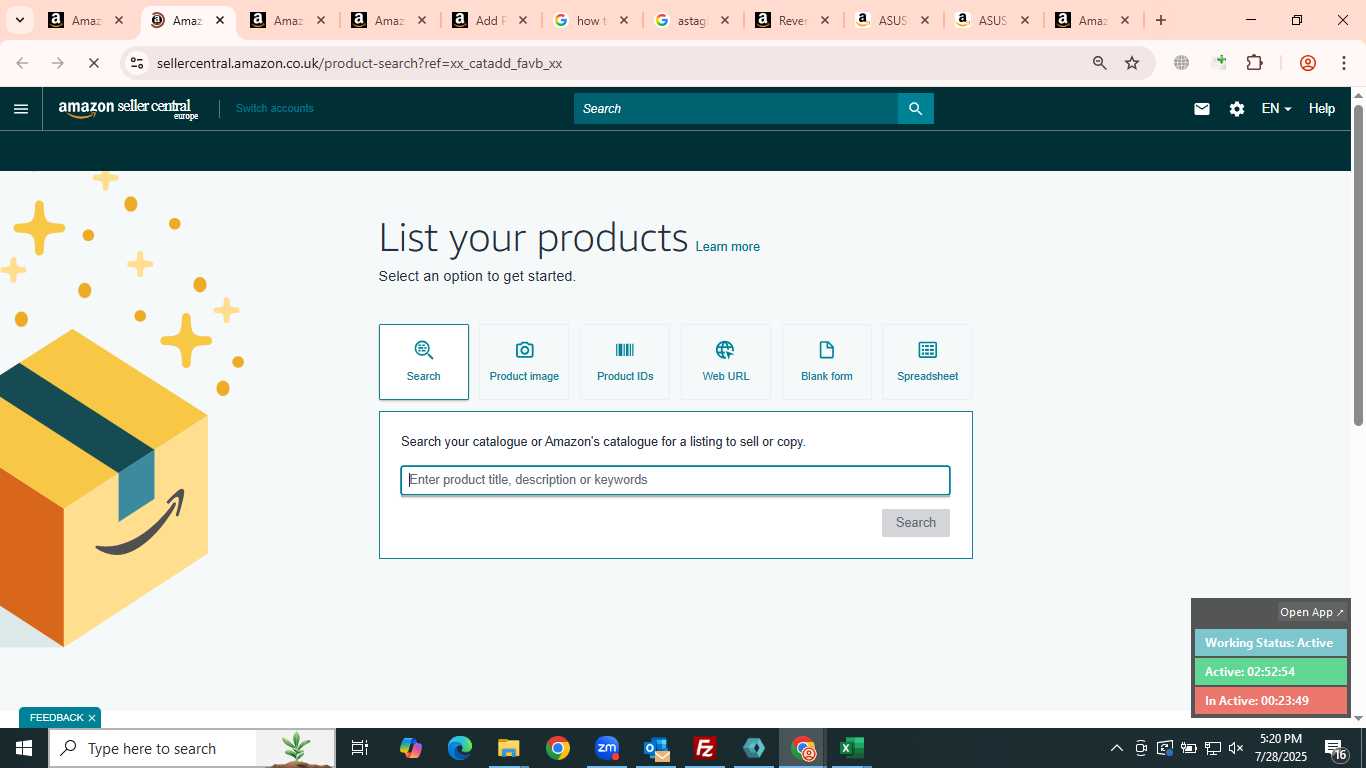Open the FEEDBACK panel
Viewport: 1366px width, 768px height.
56,718
